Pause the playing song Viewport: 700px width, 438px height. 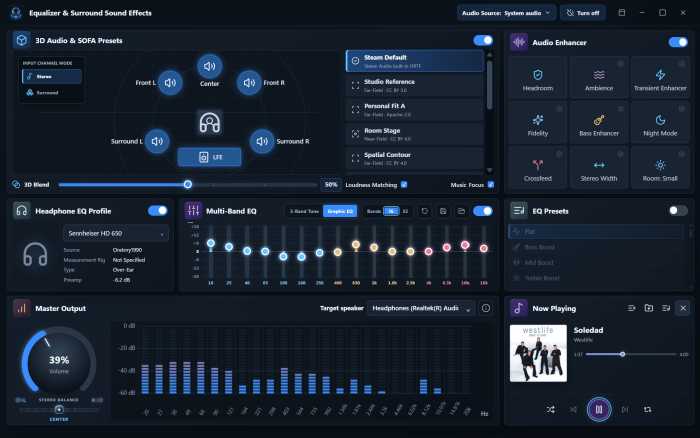click(x=599, y=409)
